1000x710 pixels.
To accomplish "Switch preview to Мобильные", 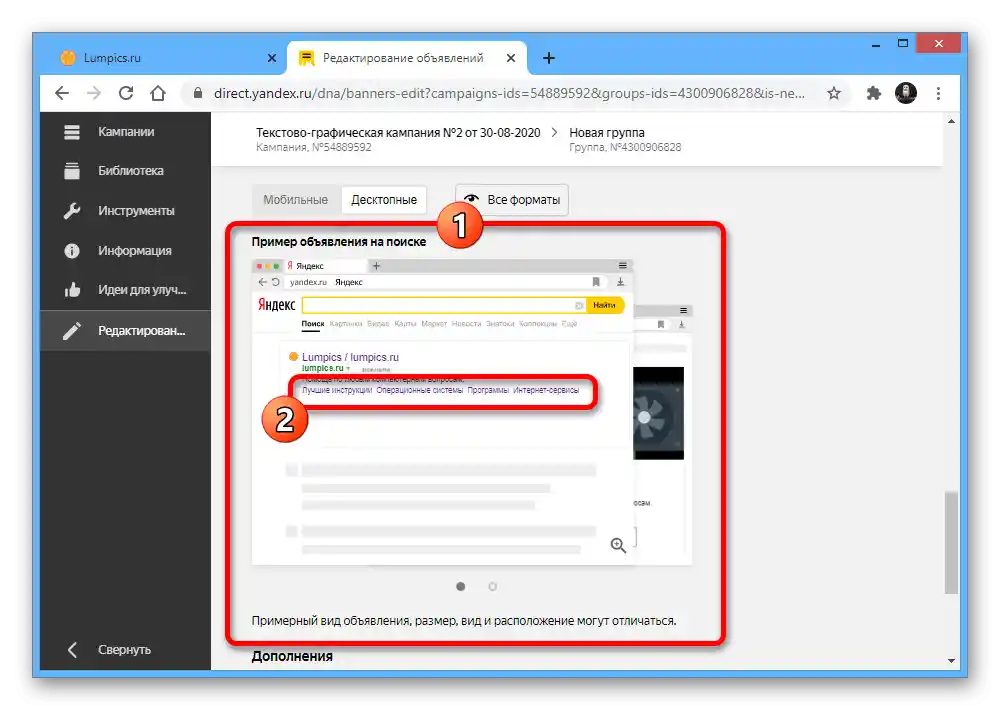I will click(295, 200).
